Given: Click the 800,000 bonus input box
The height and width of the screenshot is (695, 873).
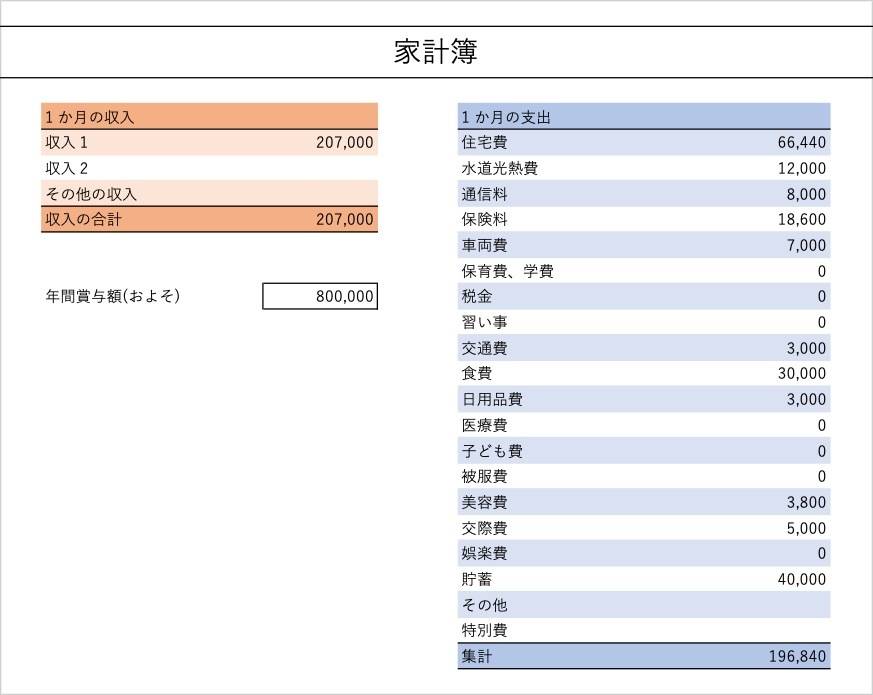Looking at the screenshot, I should click(x=320, y=296).
